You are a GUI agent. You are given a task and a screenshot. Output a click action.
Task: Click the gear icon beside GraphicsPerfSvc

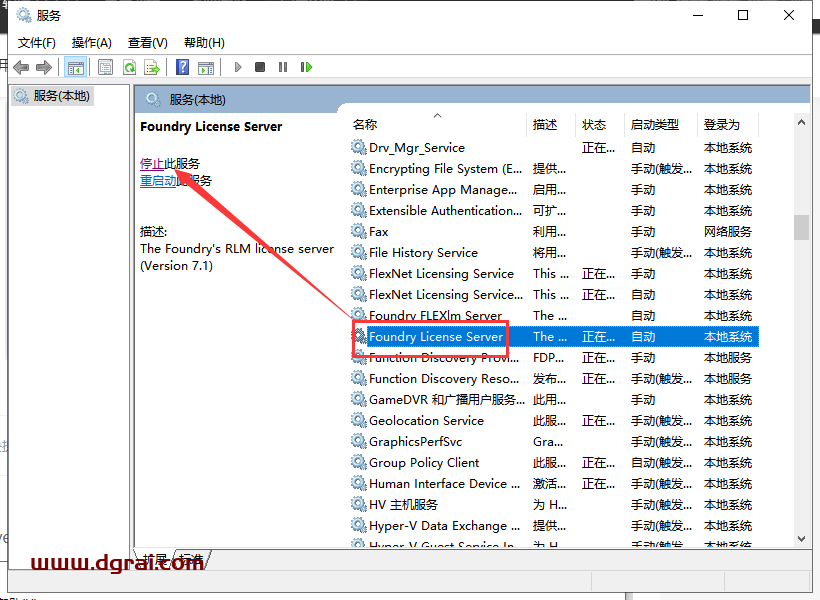coord(358,441)
